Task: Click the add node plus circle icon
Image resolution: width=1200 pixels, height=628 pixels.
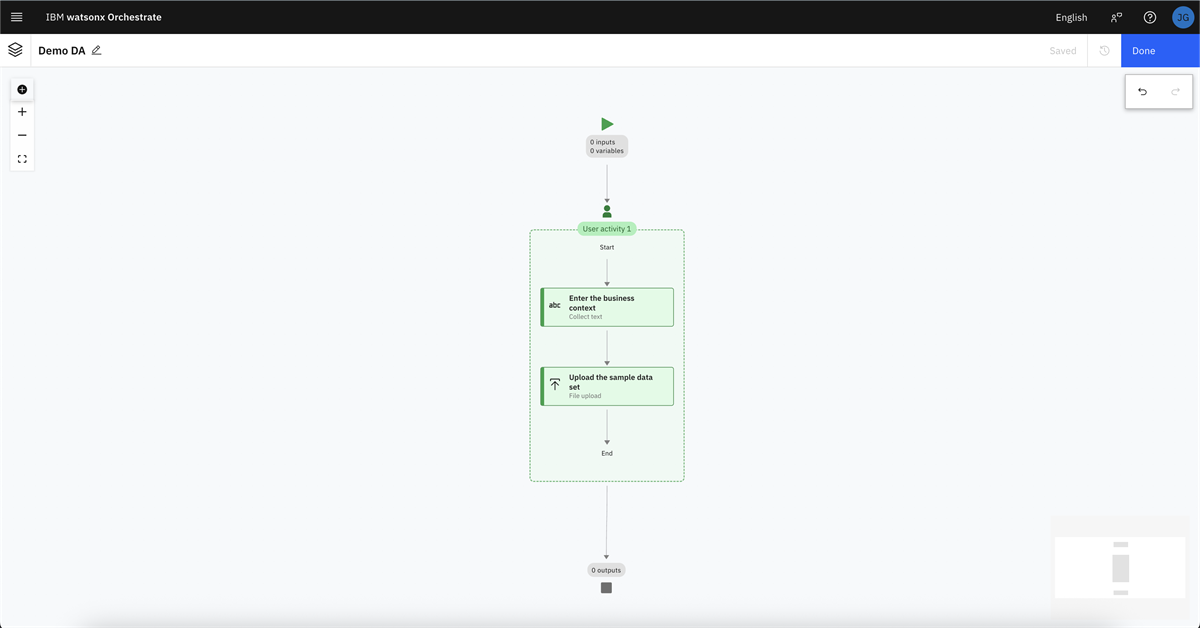Action: coord(22,90)
